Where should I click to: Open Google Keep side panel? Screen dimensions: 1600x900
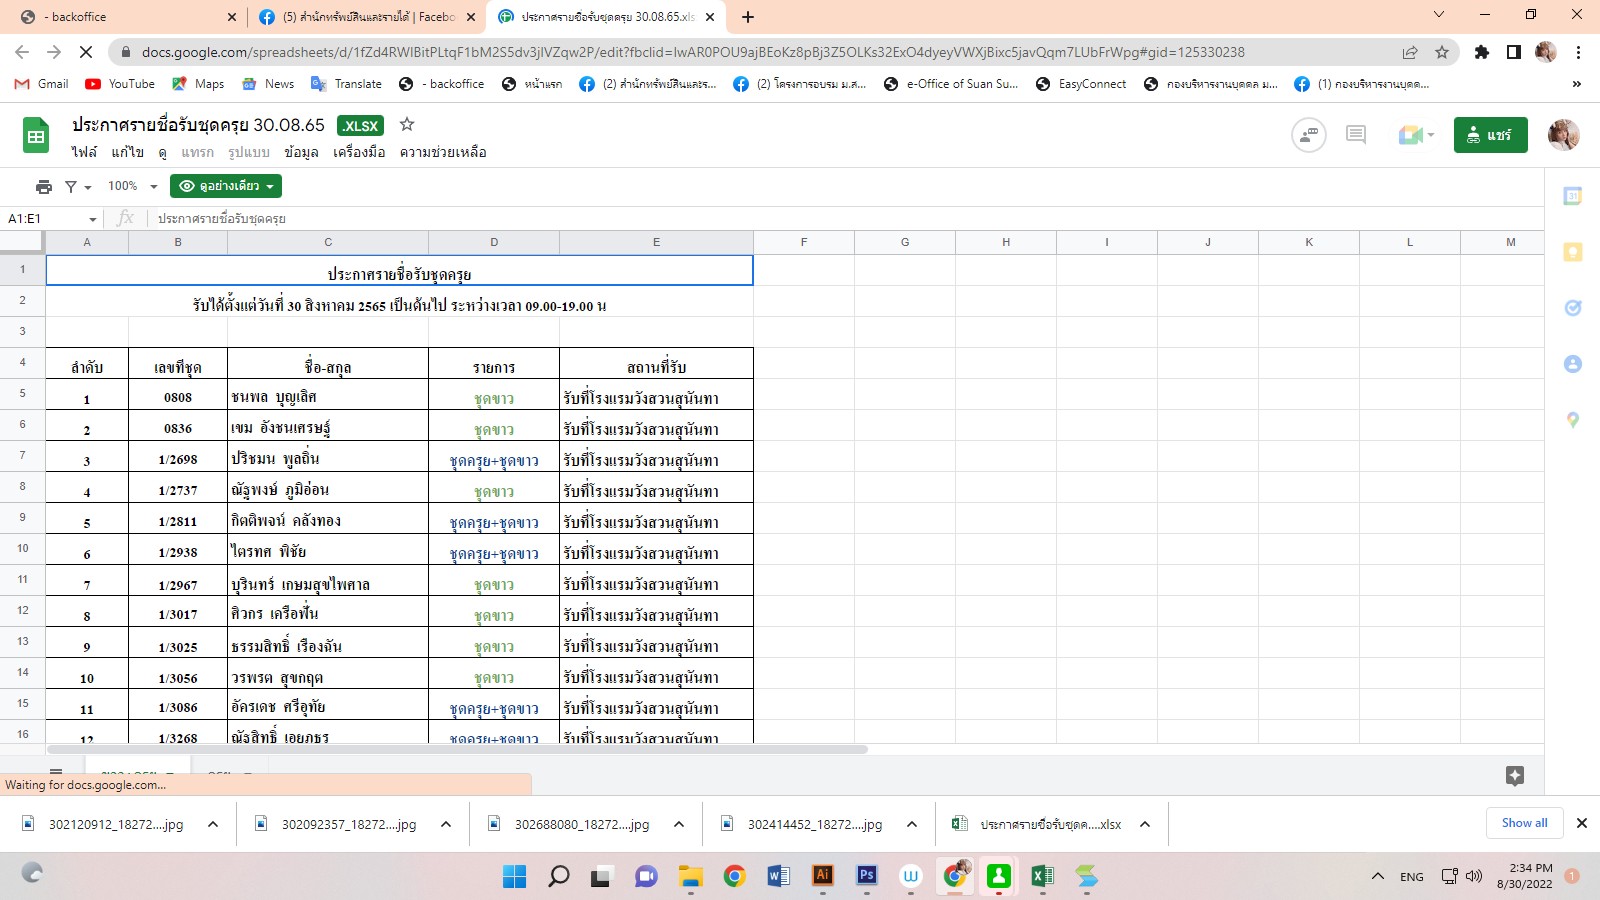coord(1572,252)
